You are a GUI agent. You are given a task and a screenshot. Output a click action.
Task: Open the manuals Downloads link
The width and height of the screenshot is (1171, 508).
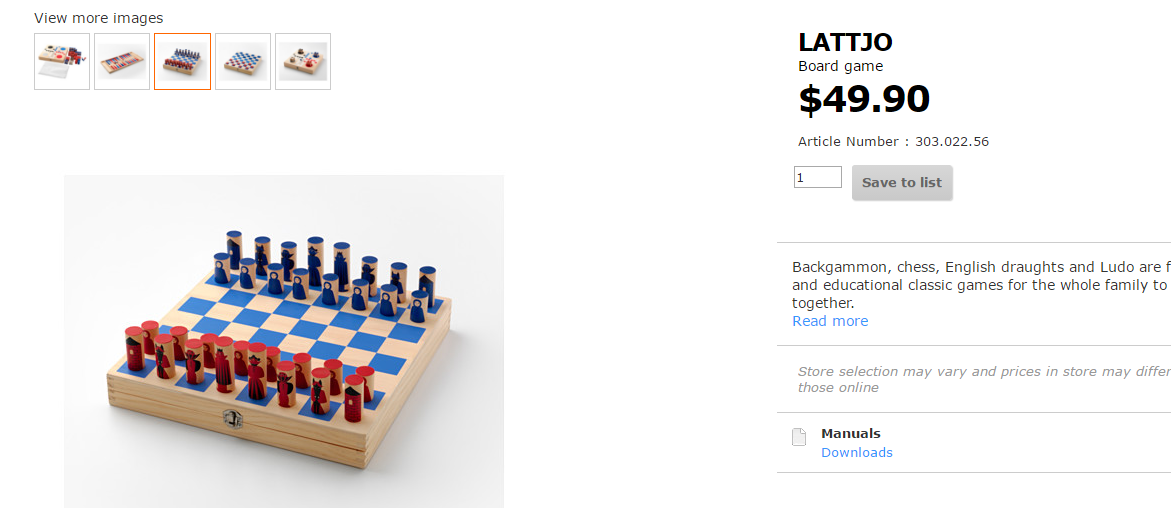tap(857, 453)
